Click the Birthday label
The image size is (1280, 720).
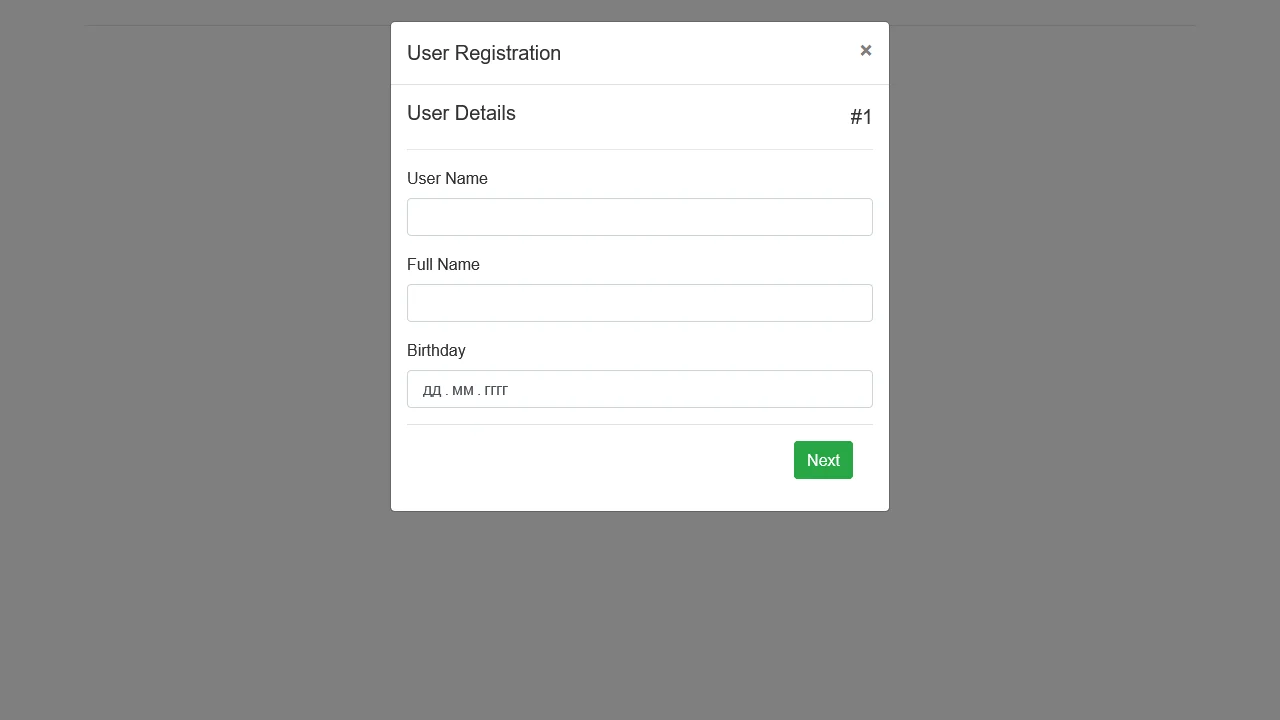point(436,350)
